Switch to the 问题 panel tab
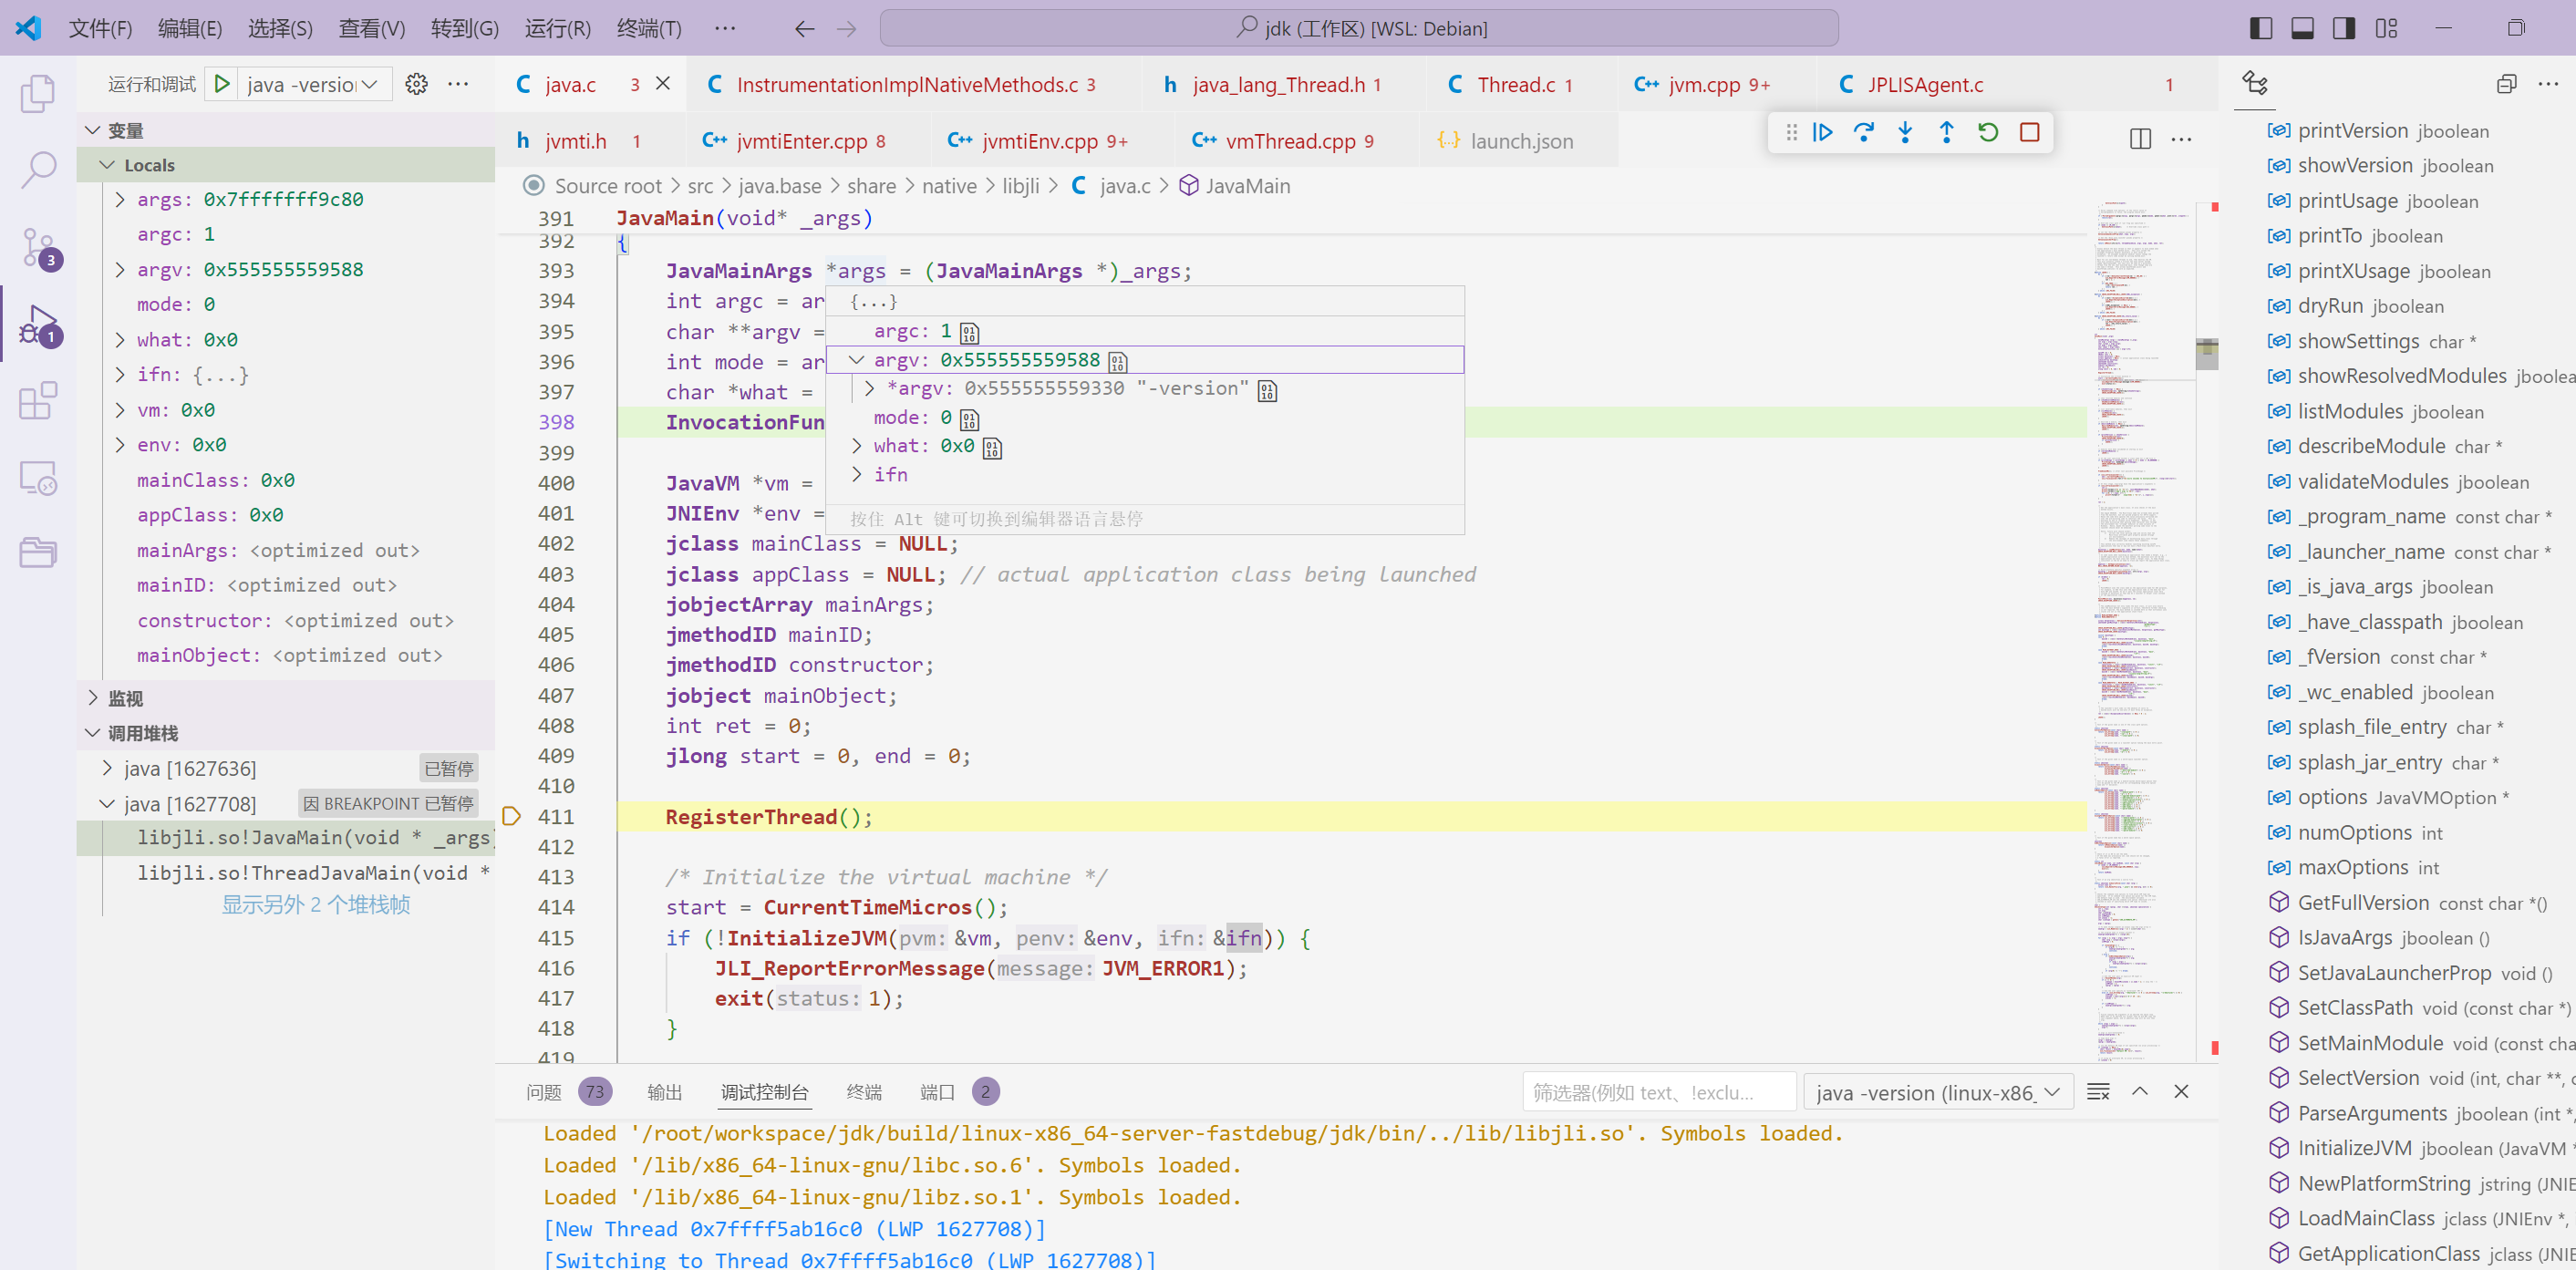Screen dimensions: 2576x1270 click(544, 1092)
